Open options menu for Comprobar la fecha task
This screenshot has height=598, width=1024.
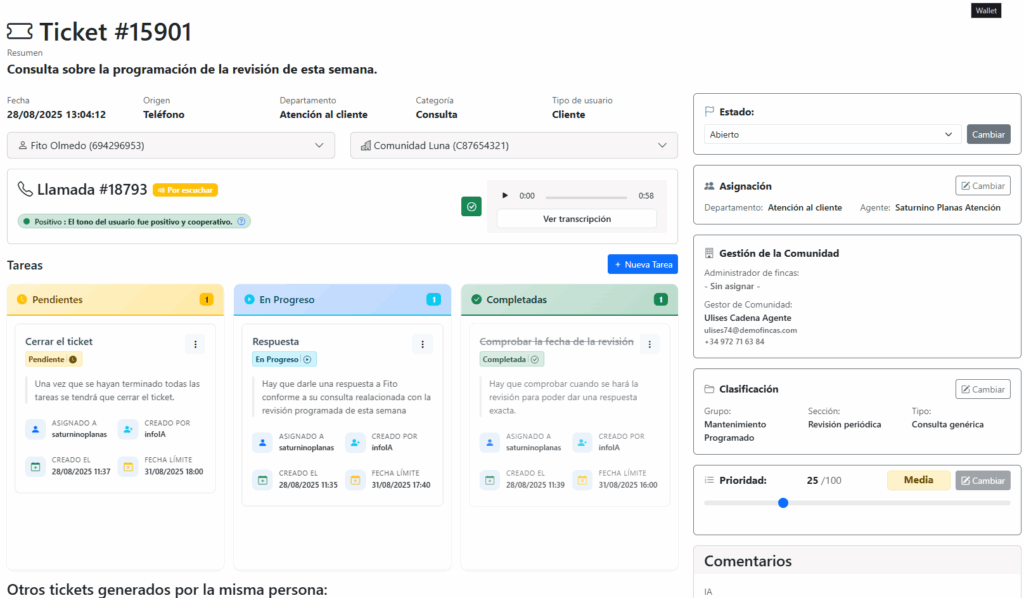click(x=650, y=344)
